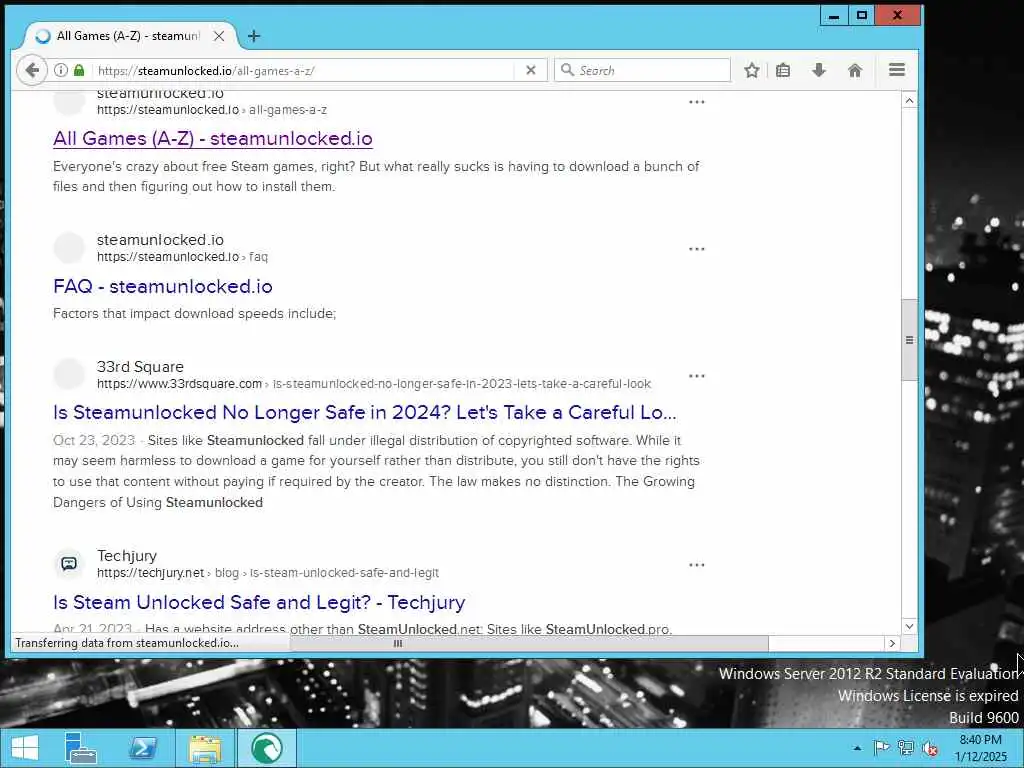1024x768 pixels.
Task: Click the Techjury site favicon
Action: (x=69, y=564)
